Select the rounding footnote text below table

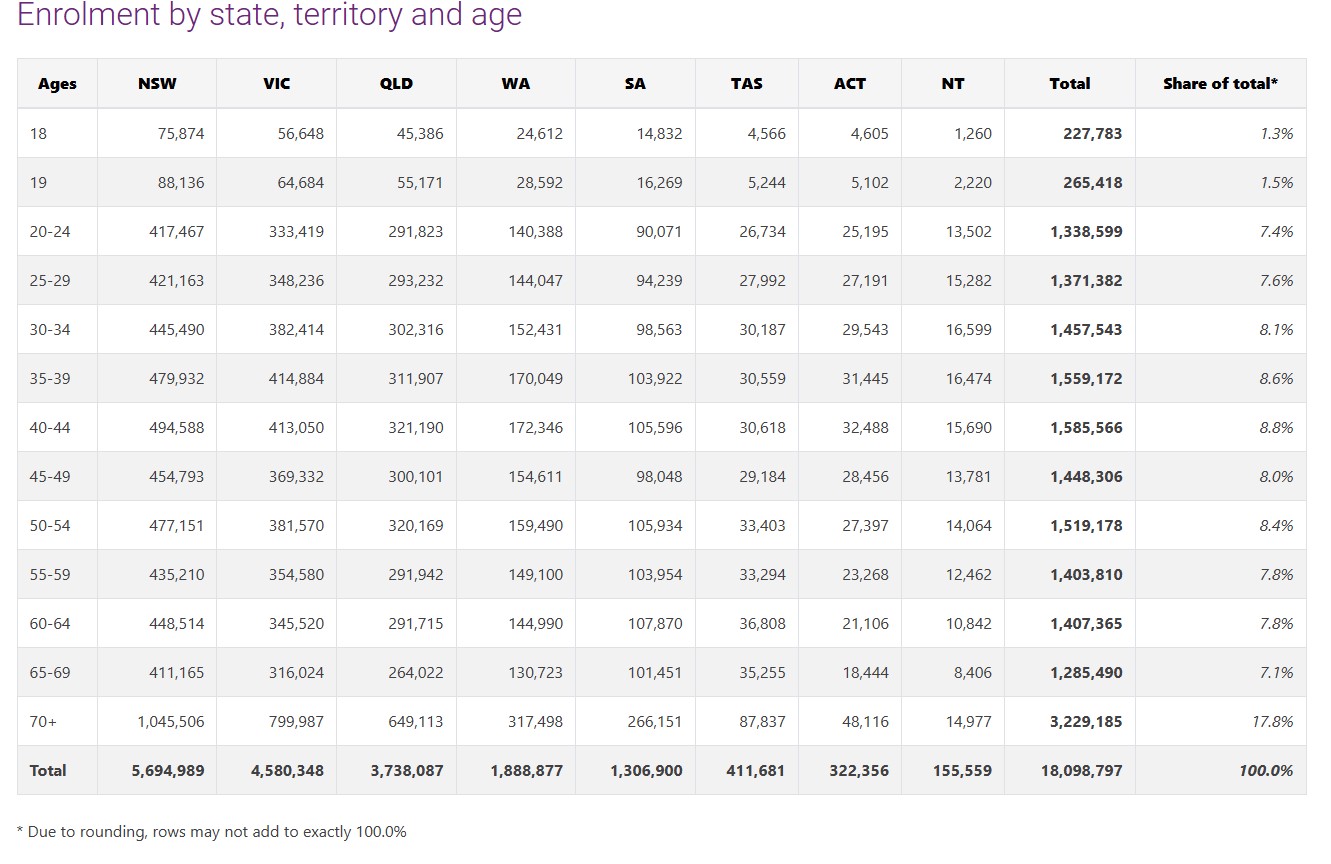coord(212,831)
